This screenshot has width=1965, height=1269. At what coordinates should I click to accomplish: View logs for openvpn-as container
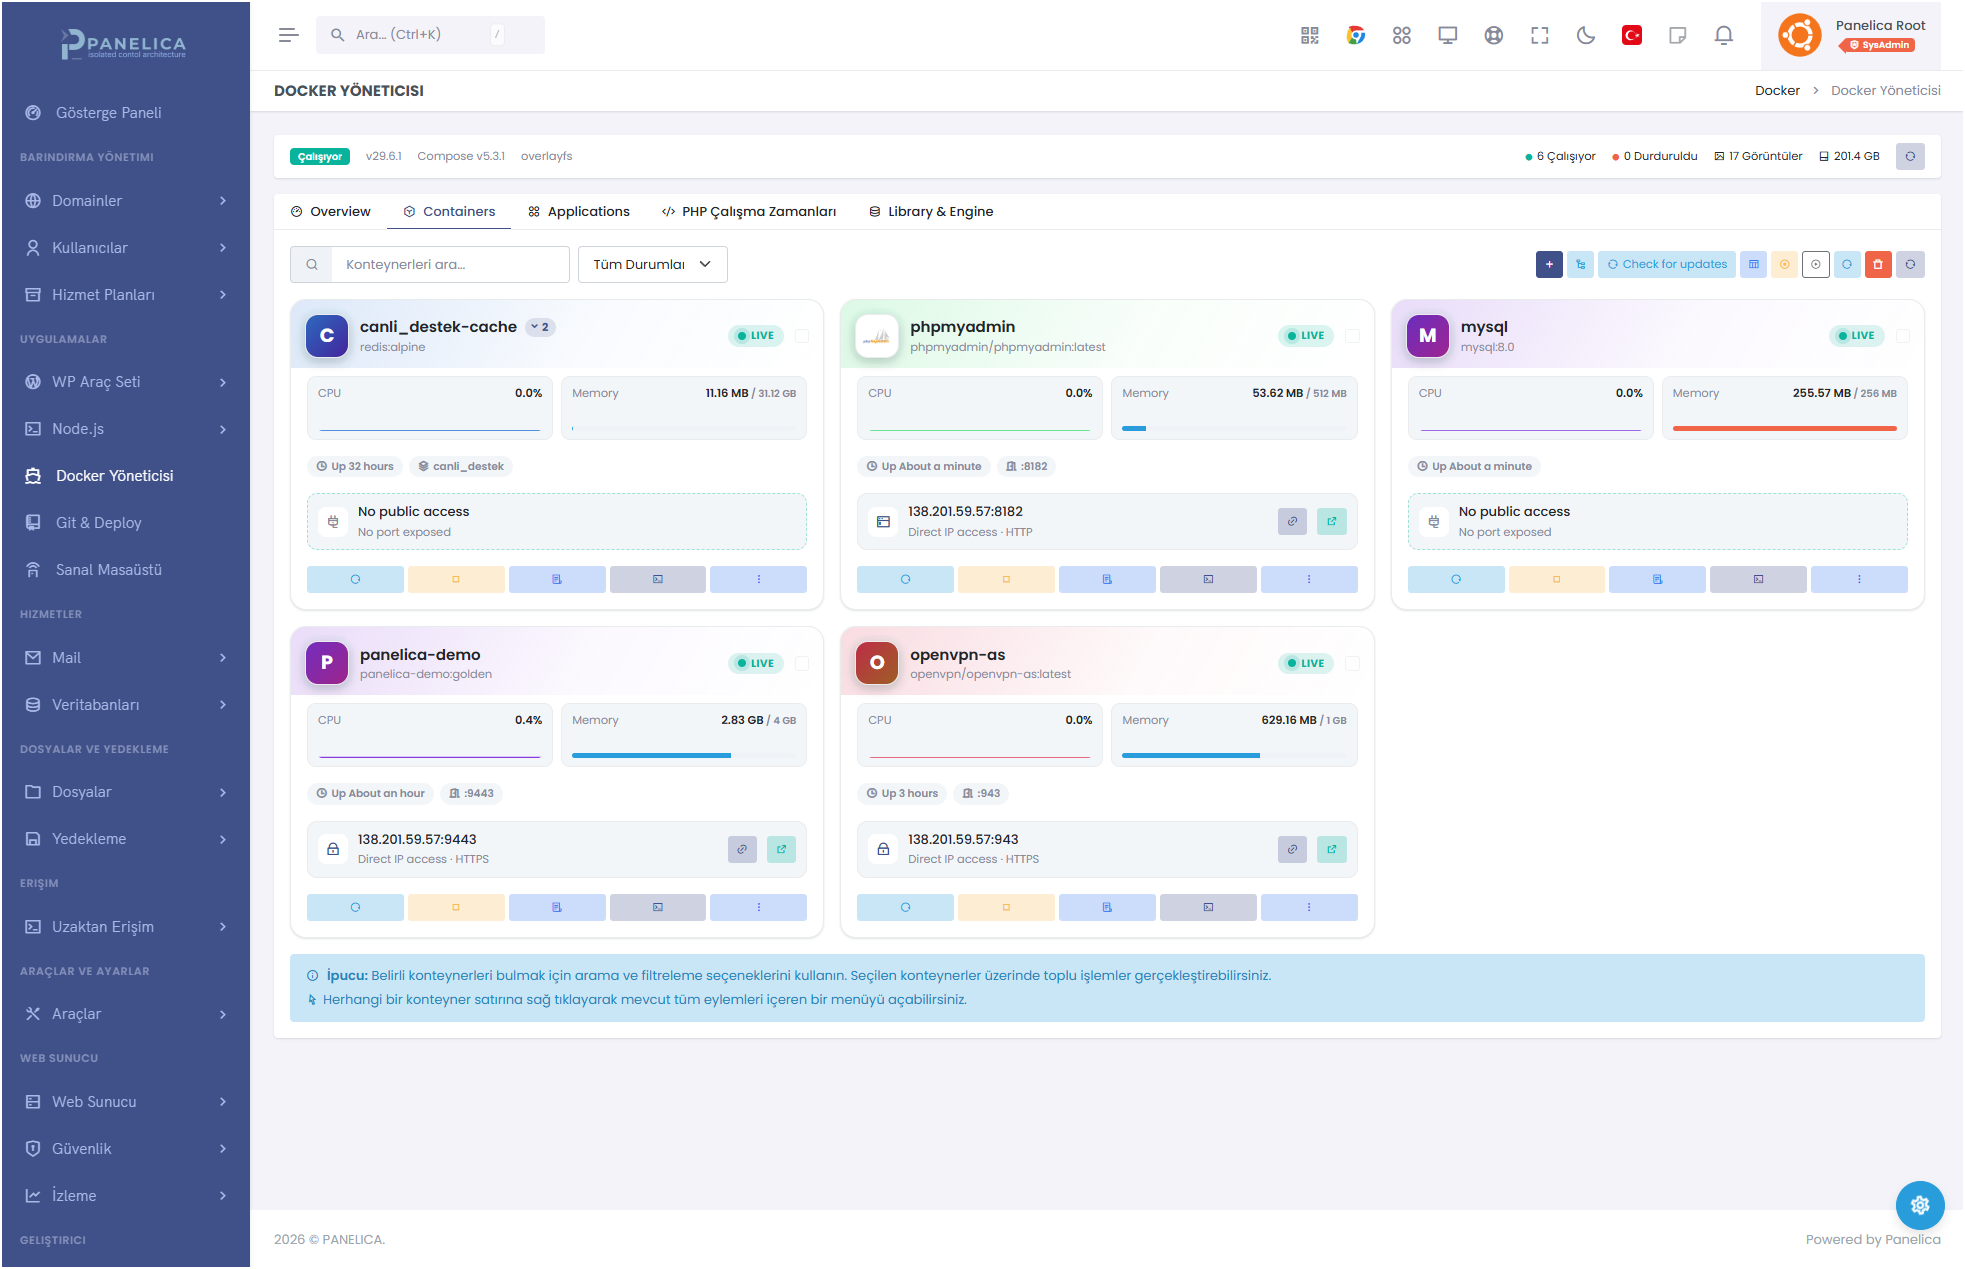(1107, 907)
